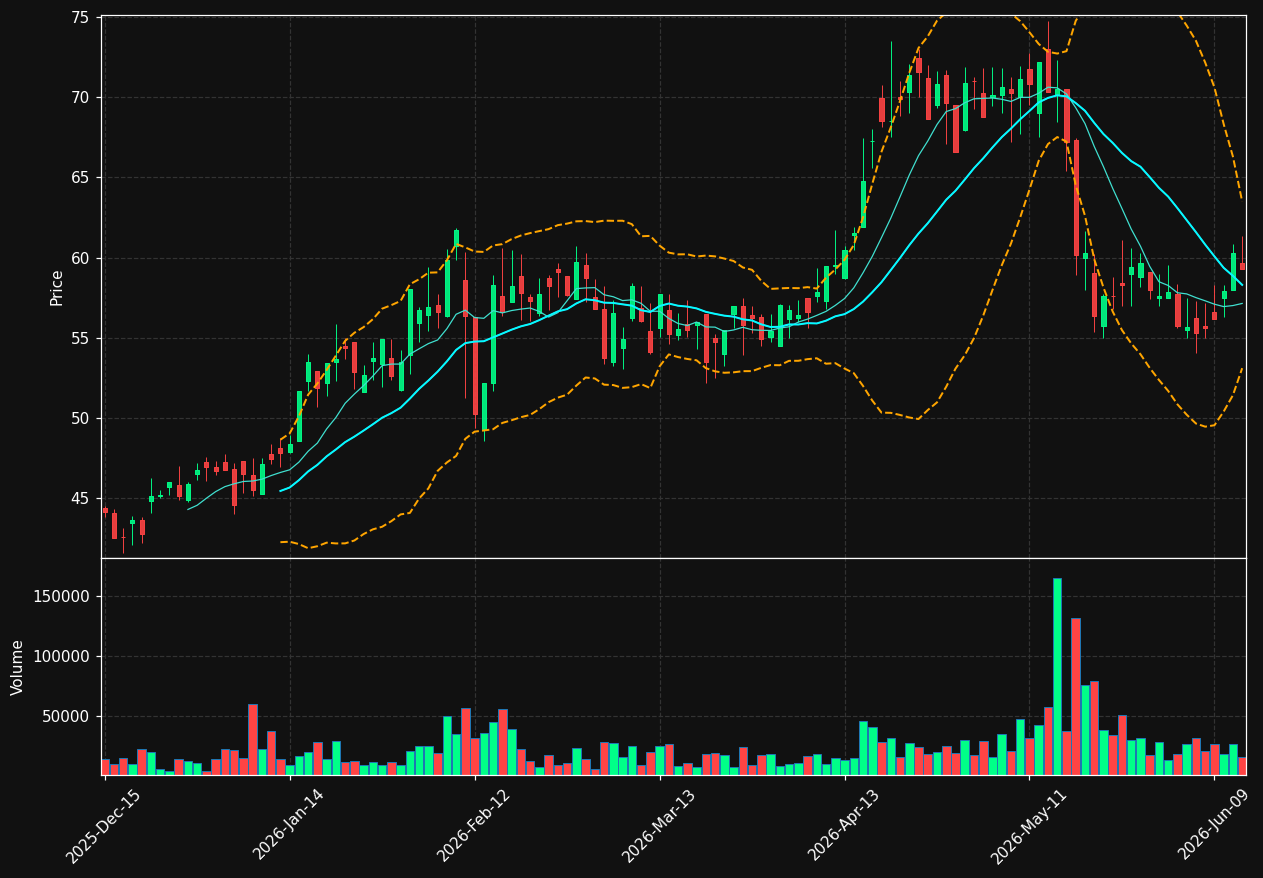1263x878 pixels.
Task: Click the Price axis title
Action: (x=57, y=288)
